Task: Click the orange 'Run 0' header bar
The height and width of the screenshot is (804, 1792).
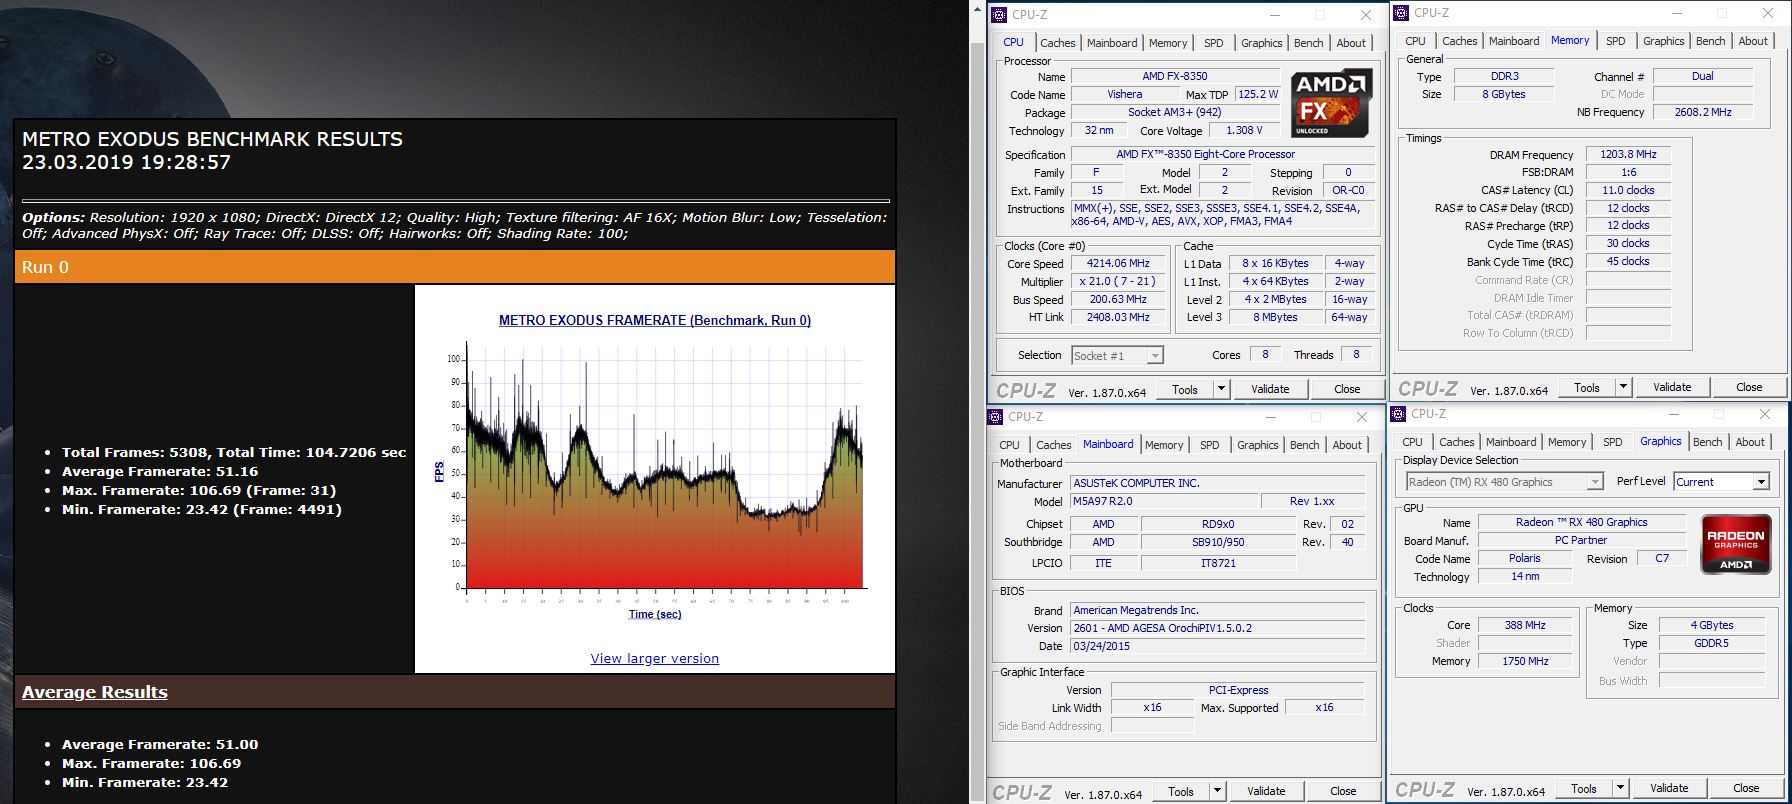Action: click(455, 267)
